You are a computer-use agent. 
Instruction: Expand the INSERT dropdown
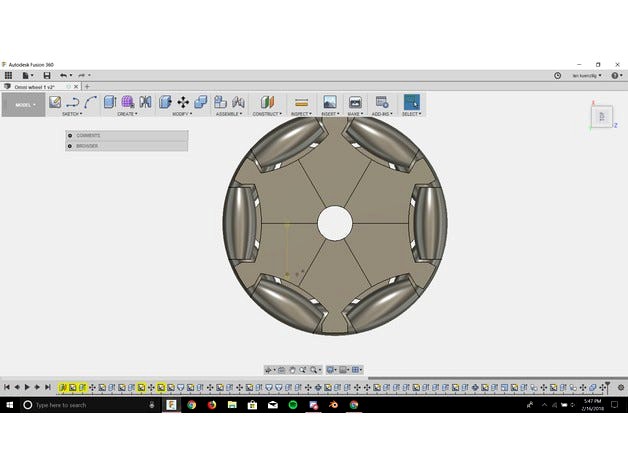click(330, 114)
